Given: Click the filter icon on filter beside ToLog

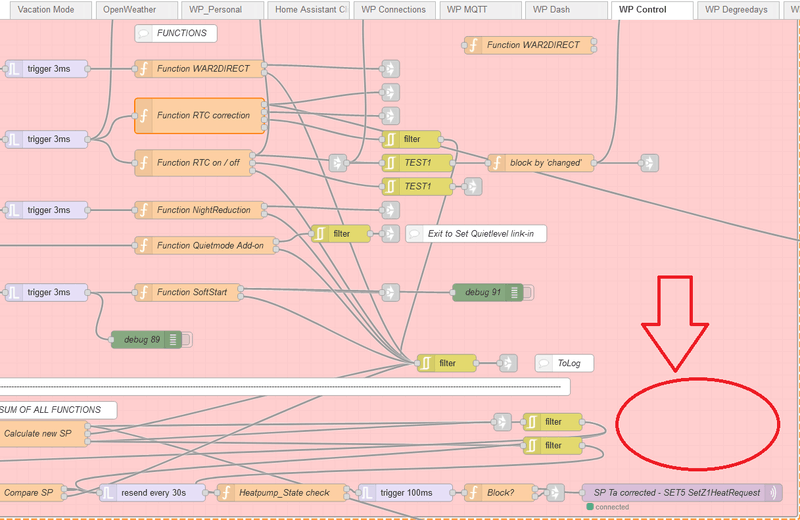Looking at the screenshot, I should (x=426, y=363).
